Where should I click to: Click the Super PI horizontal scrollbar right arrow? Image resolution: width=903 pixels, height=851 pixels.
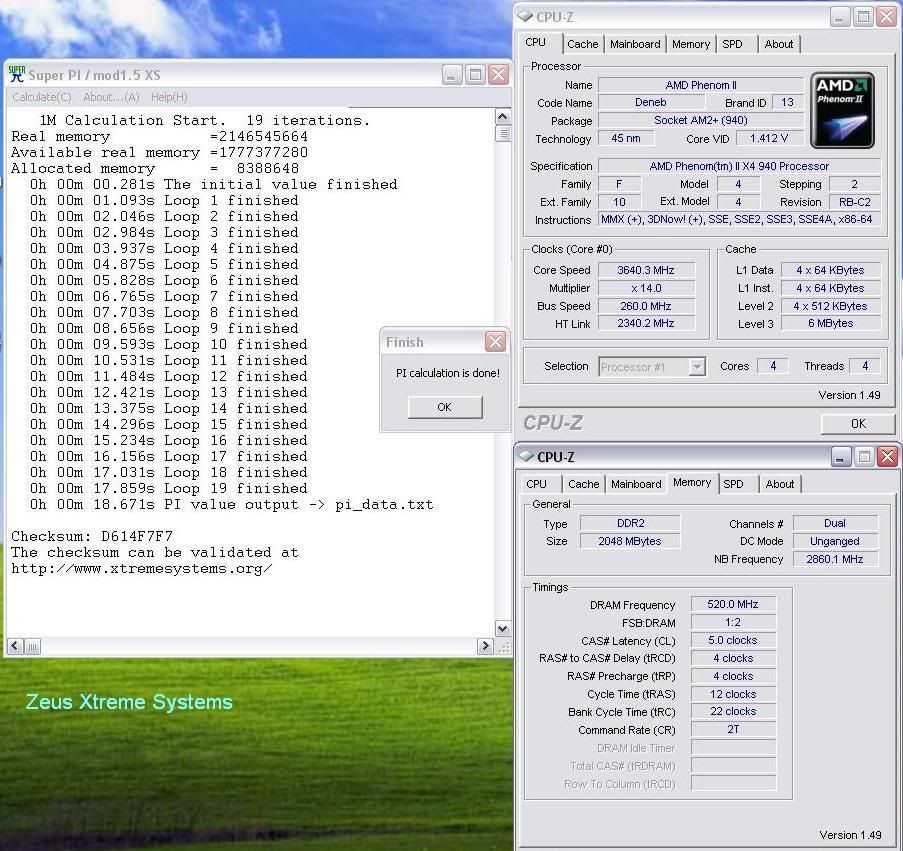485,646
